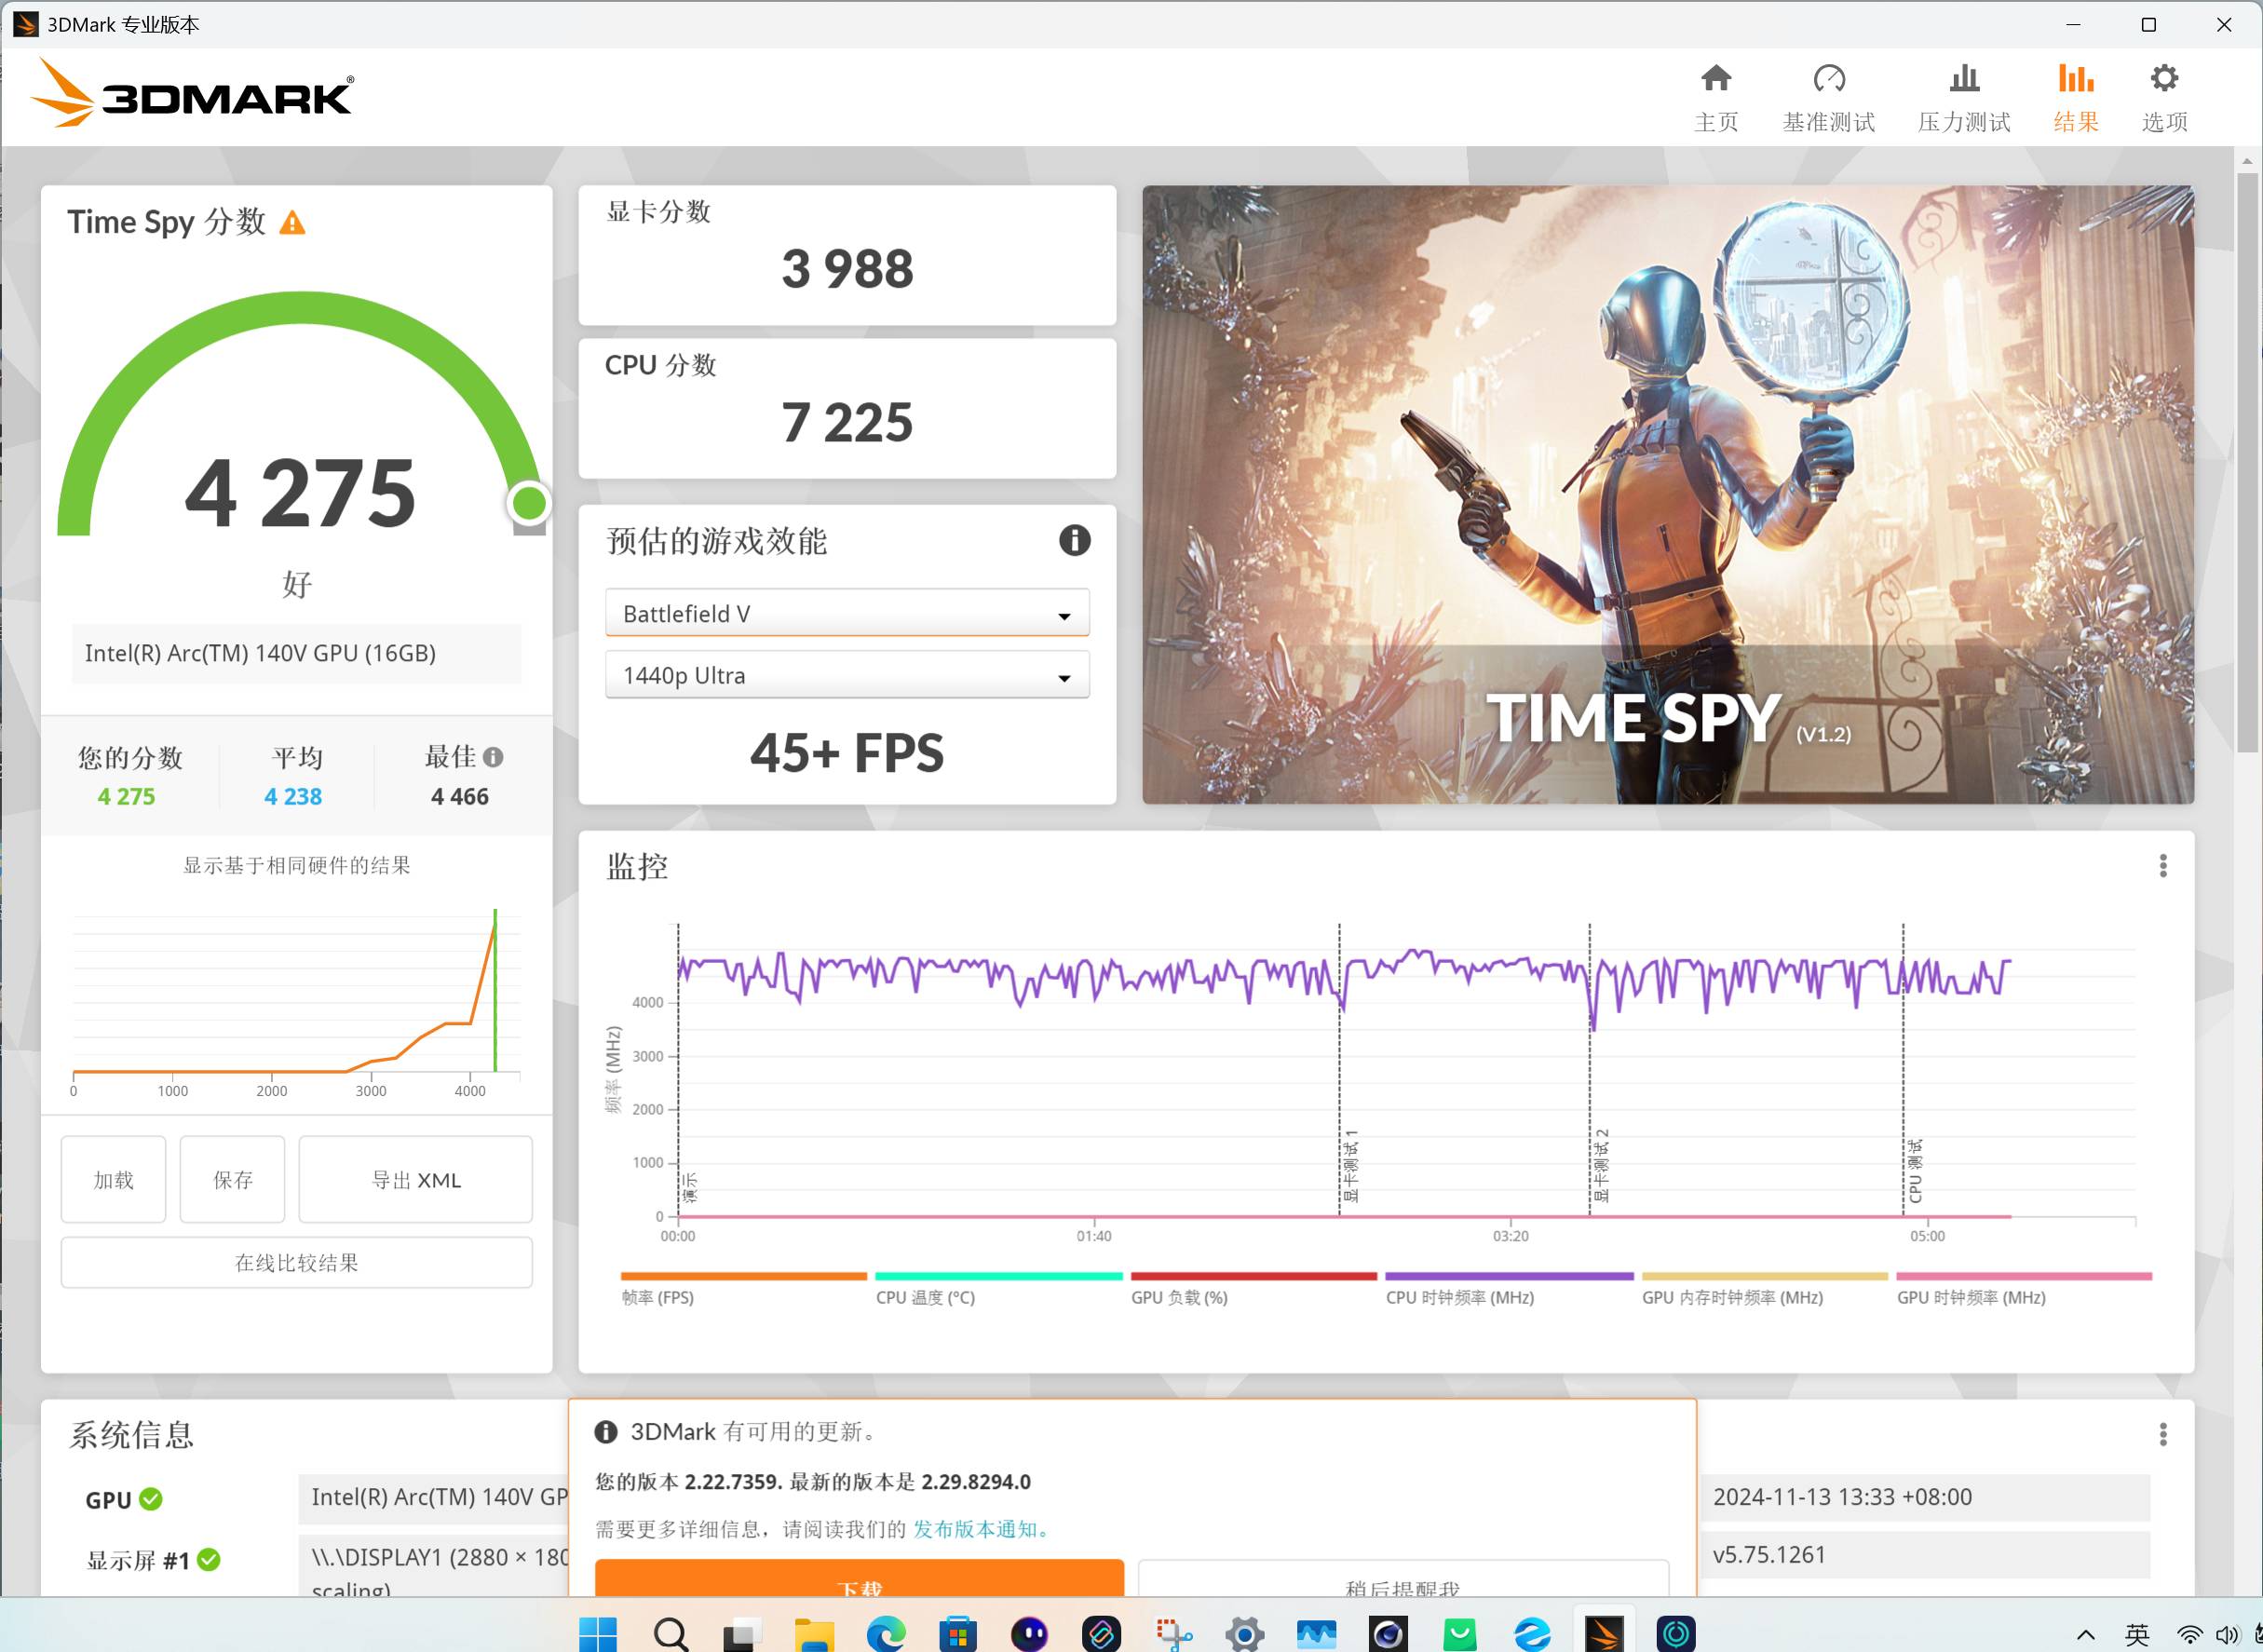Screen dimensions: 2263x1652
Task: Click the info icon in update notification
Action: click(x=606, y=1432)
